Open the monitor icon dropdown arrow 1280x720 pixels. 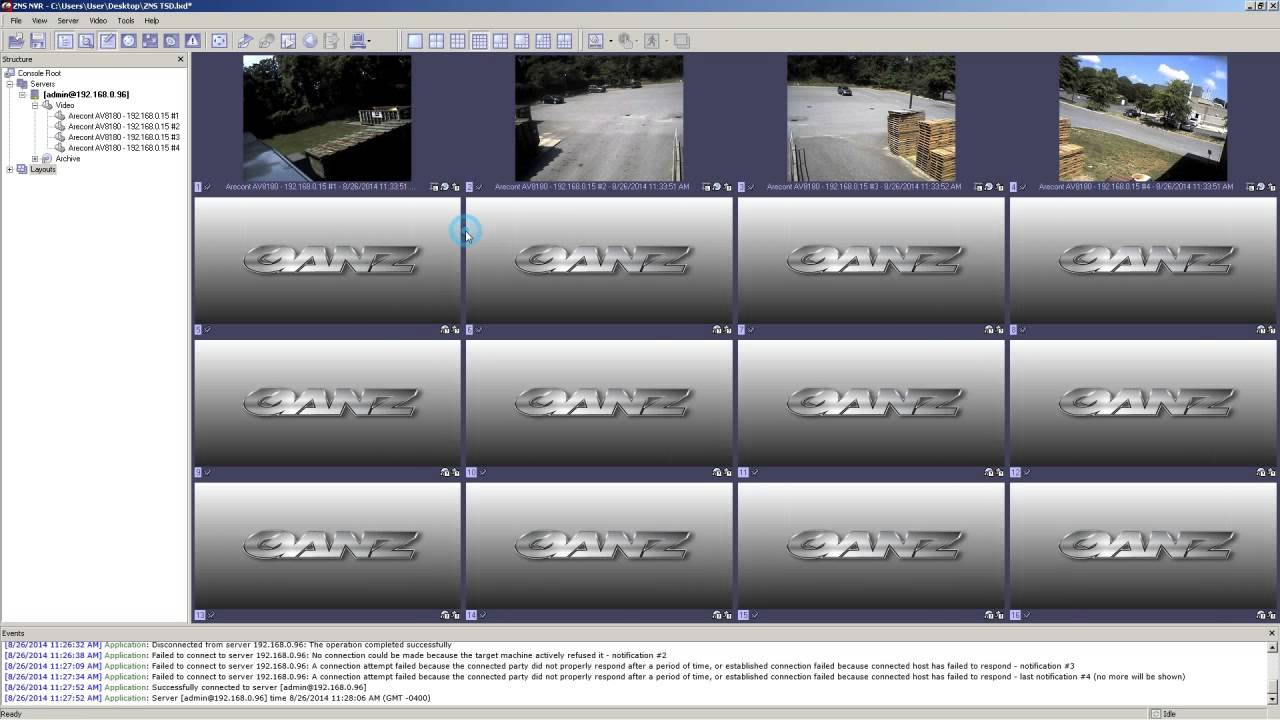(x=370, y=42)
